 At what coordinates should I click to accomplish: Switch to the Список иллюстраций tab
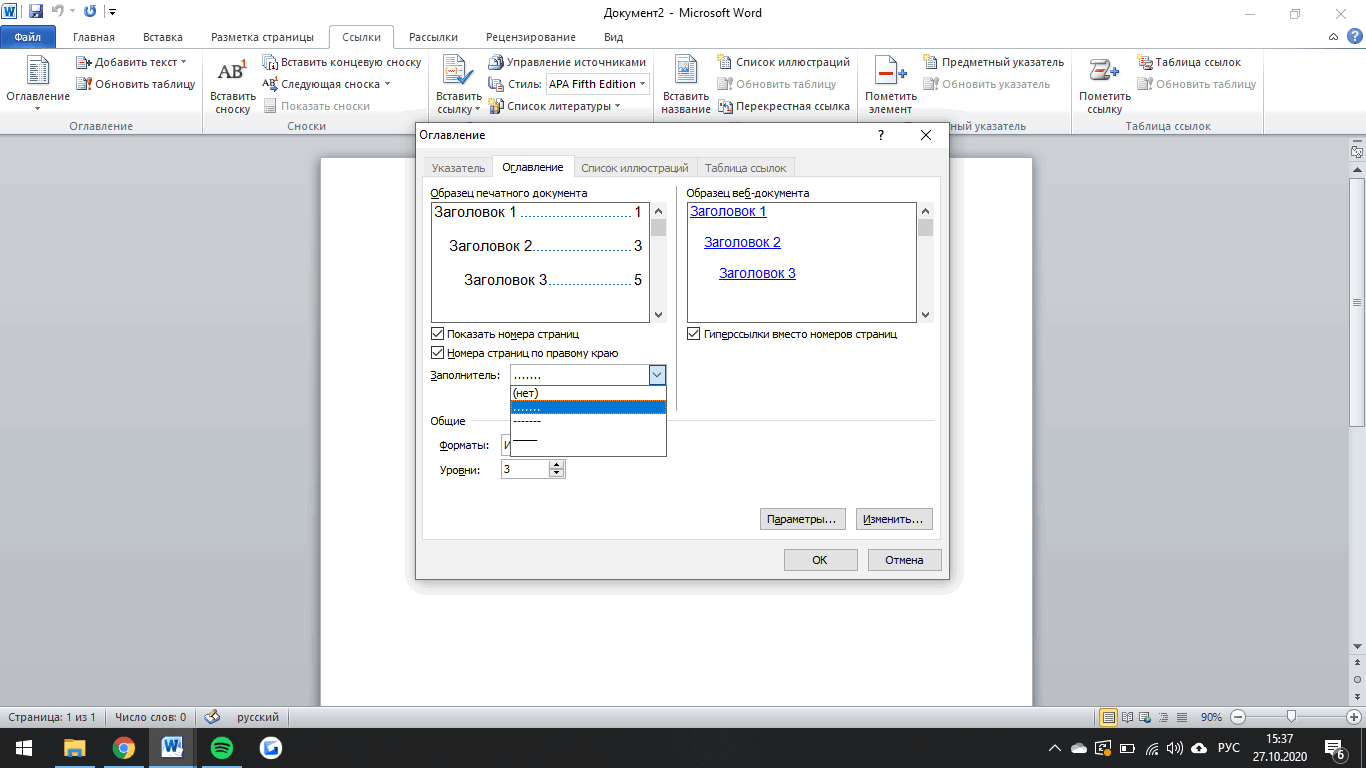(x=634, y=168)
